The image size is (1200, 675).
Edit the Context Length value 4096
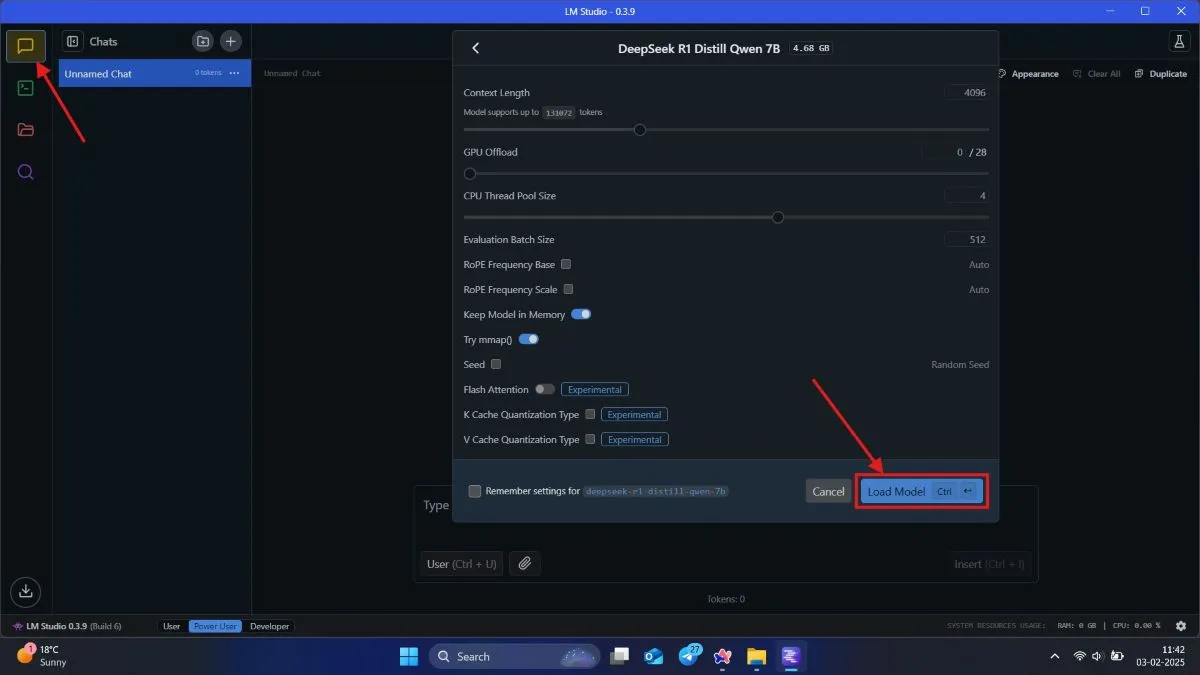pyautogui.click(x=966, y=92)
